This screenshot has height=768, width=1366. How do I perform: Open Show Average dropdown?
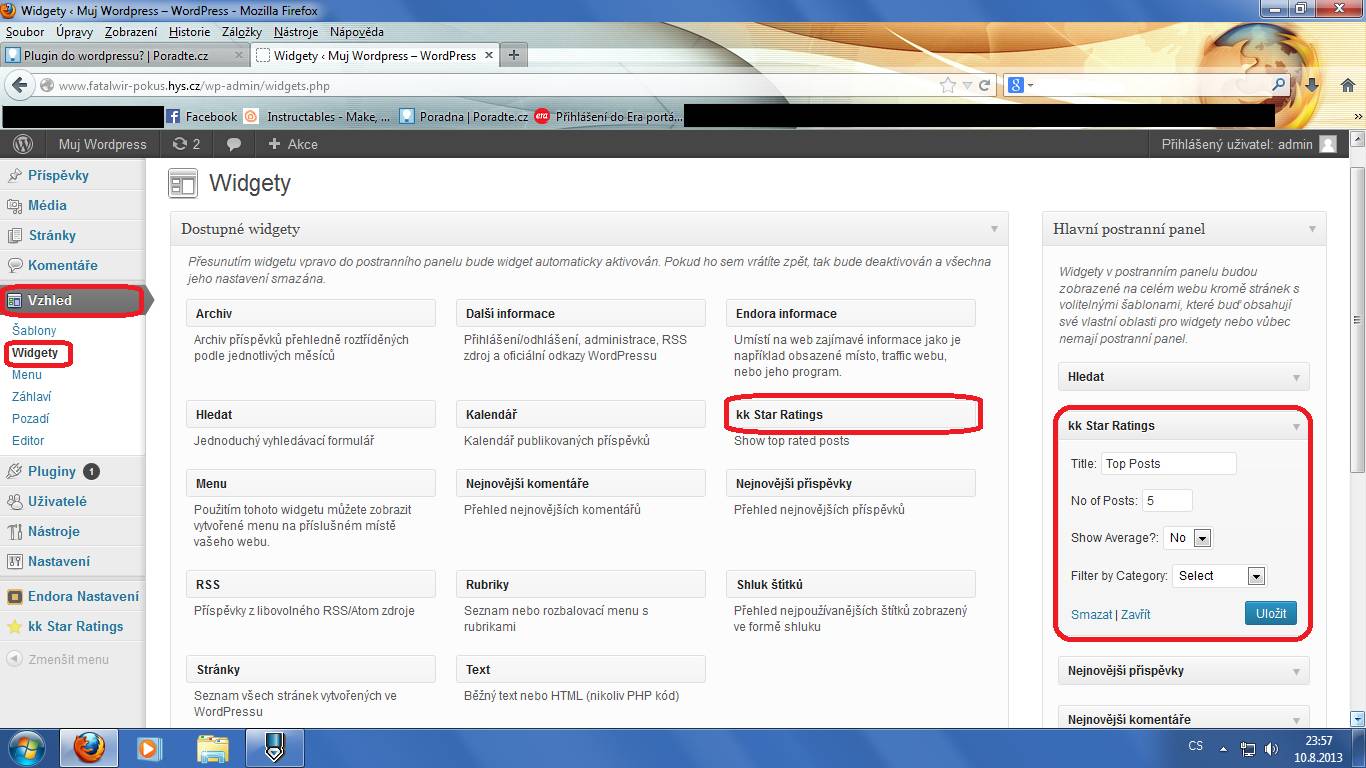1188,538
